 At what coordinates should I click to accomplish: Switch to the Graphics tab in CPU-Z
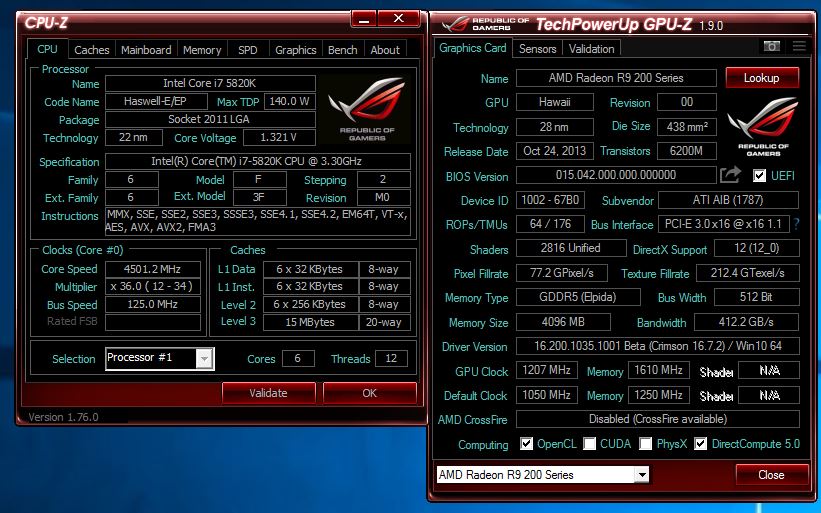(296, 50)
